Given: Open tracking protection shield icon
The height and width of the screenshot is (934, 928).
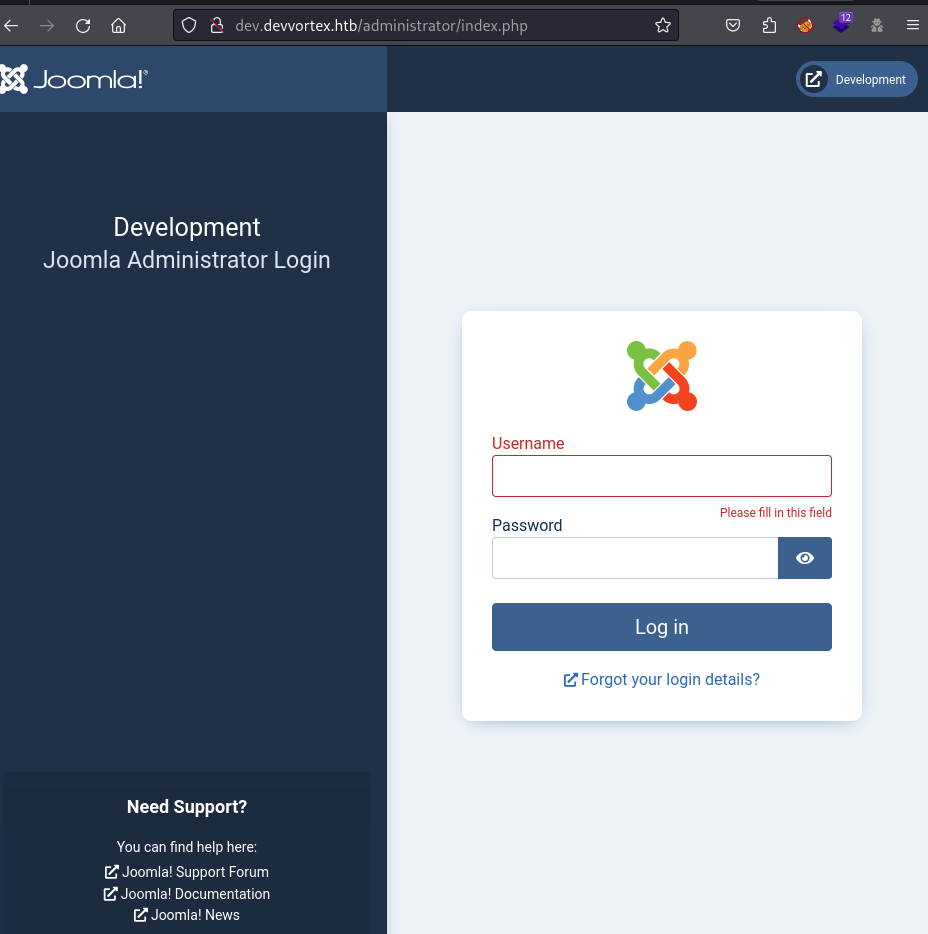Looking at the screenshot, I should (x=189, y=26).
